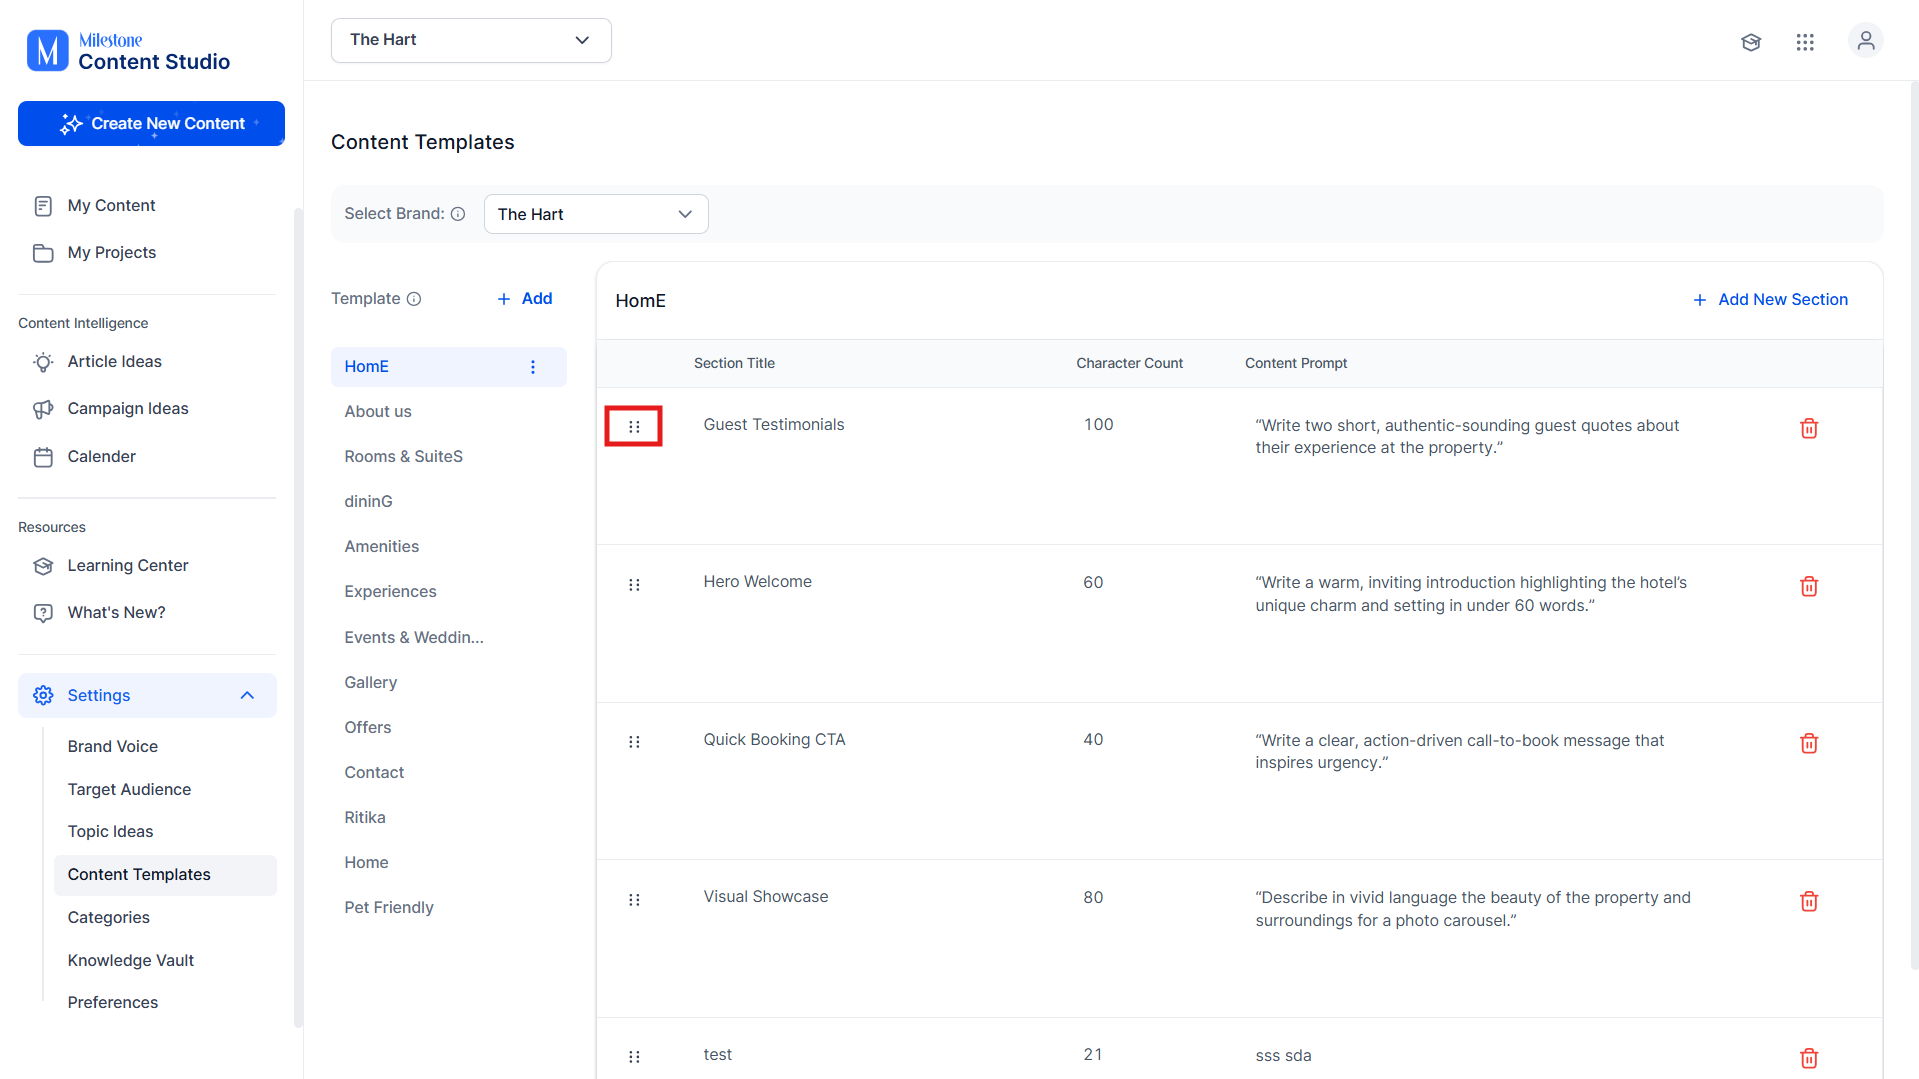Click the Quick Booking CTA content prompt

click(x=1459, y=752)
